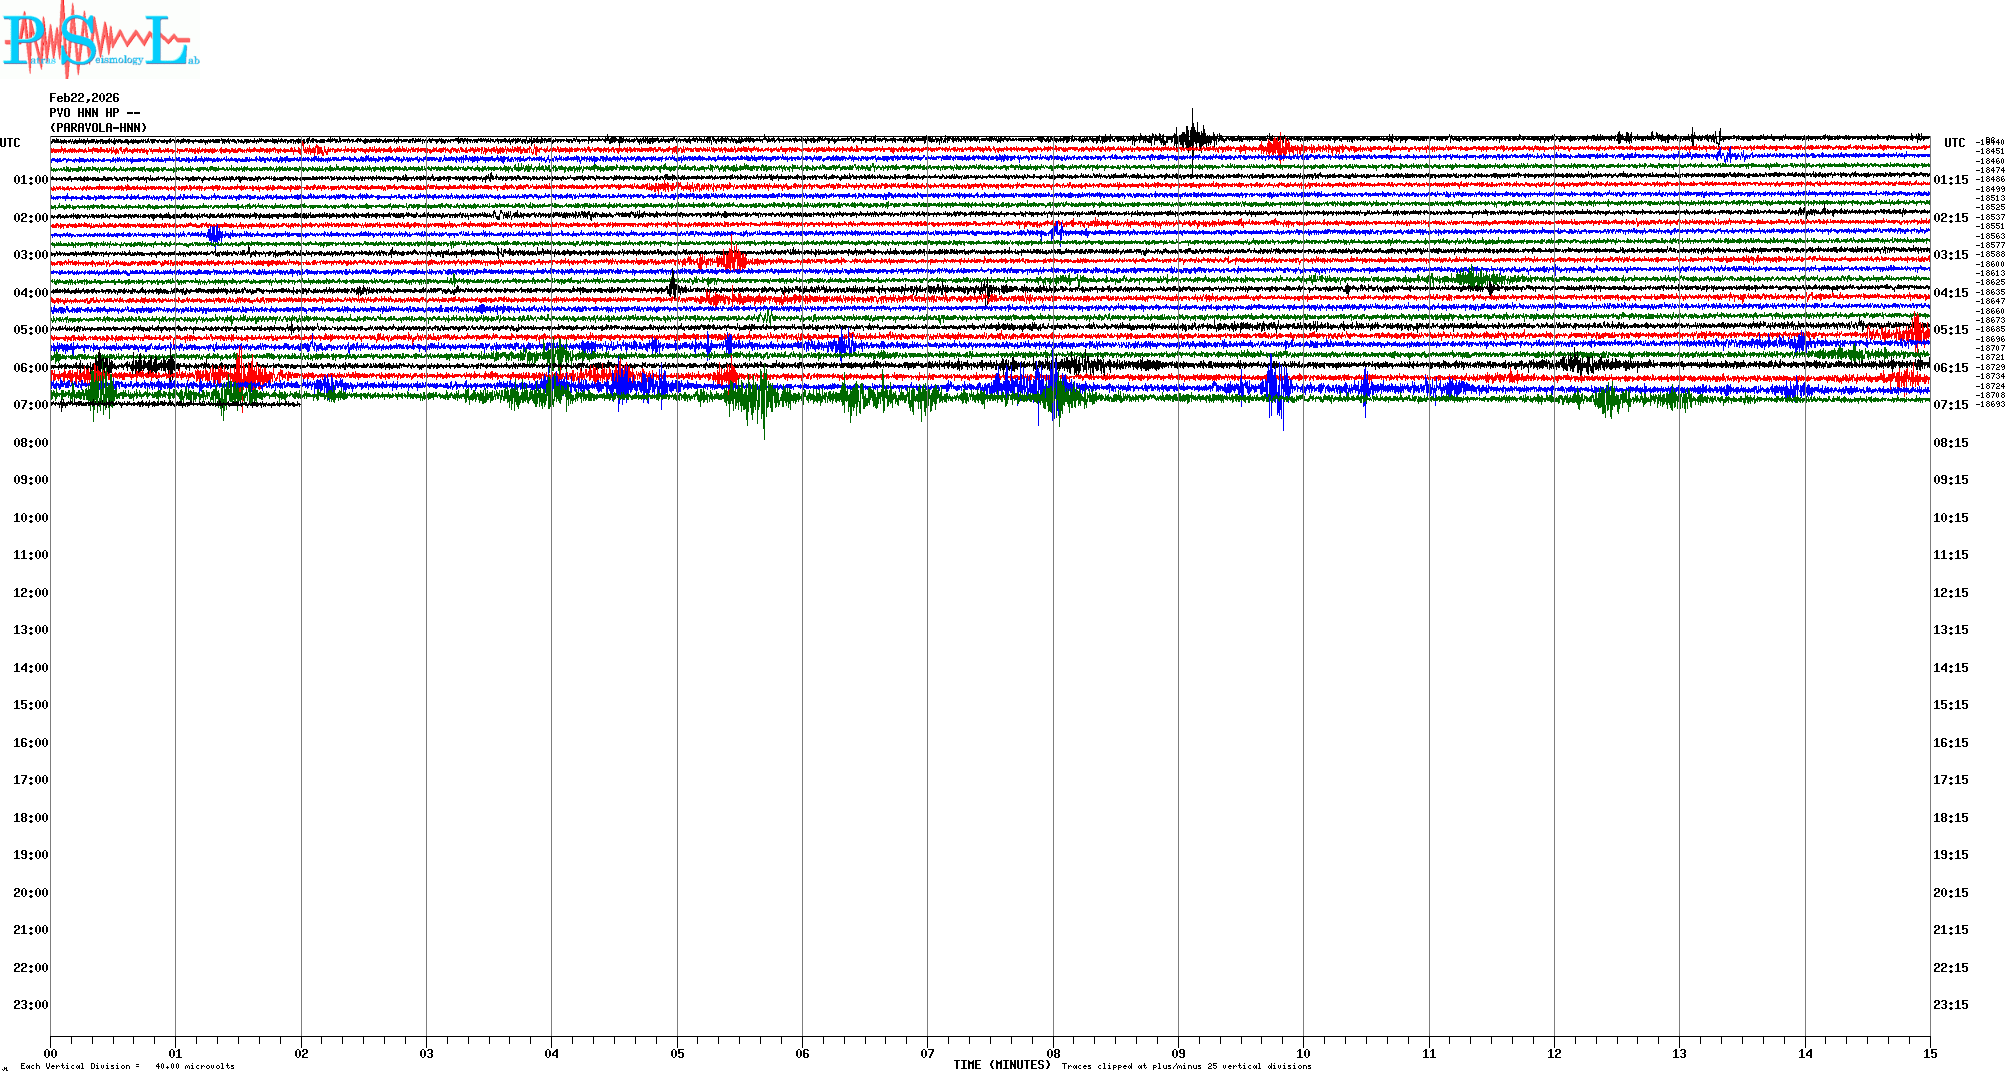Click the left UTC axis label
This screenshot has height=1080, width=2010.
(10, 143)
